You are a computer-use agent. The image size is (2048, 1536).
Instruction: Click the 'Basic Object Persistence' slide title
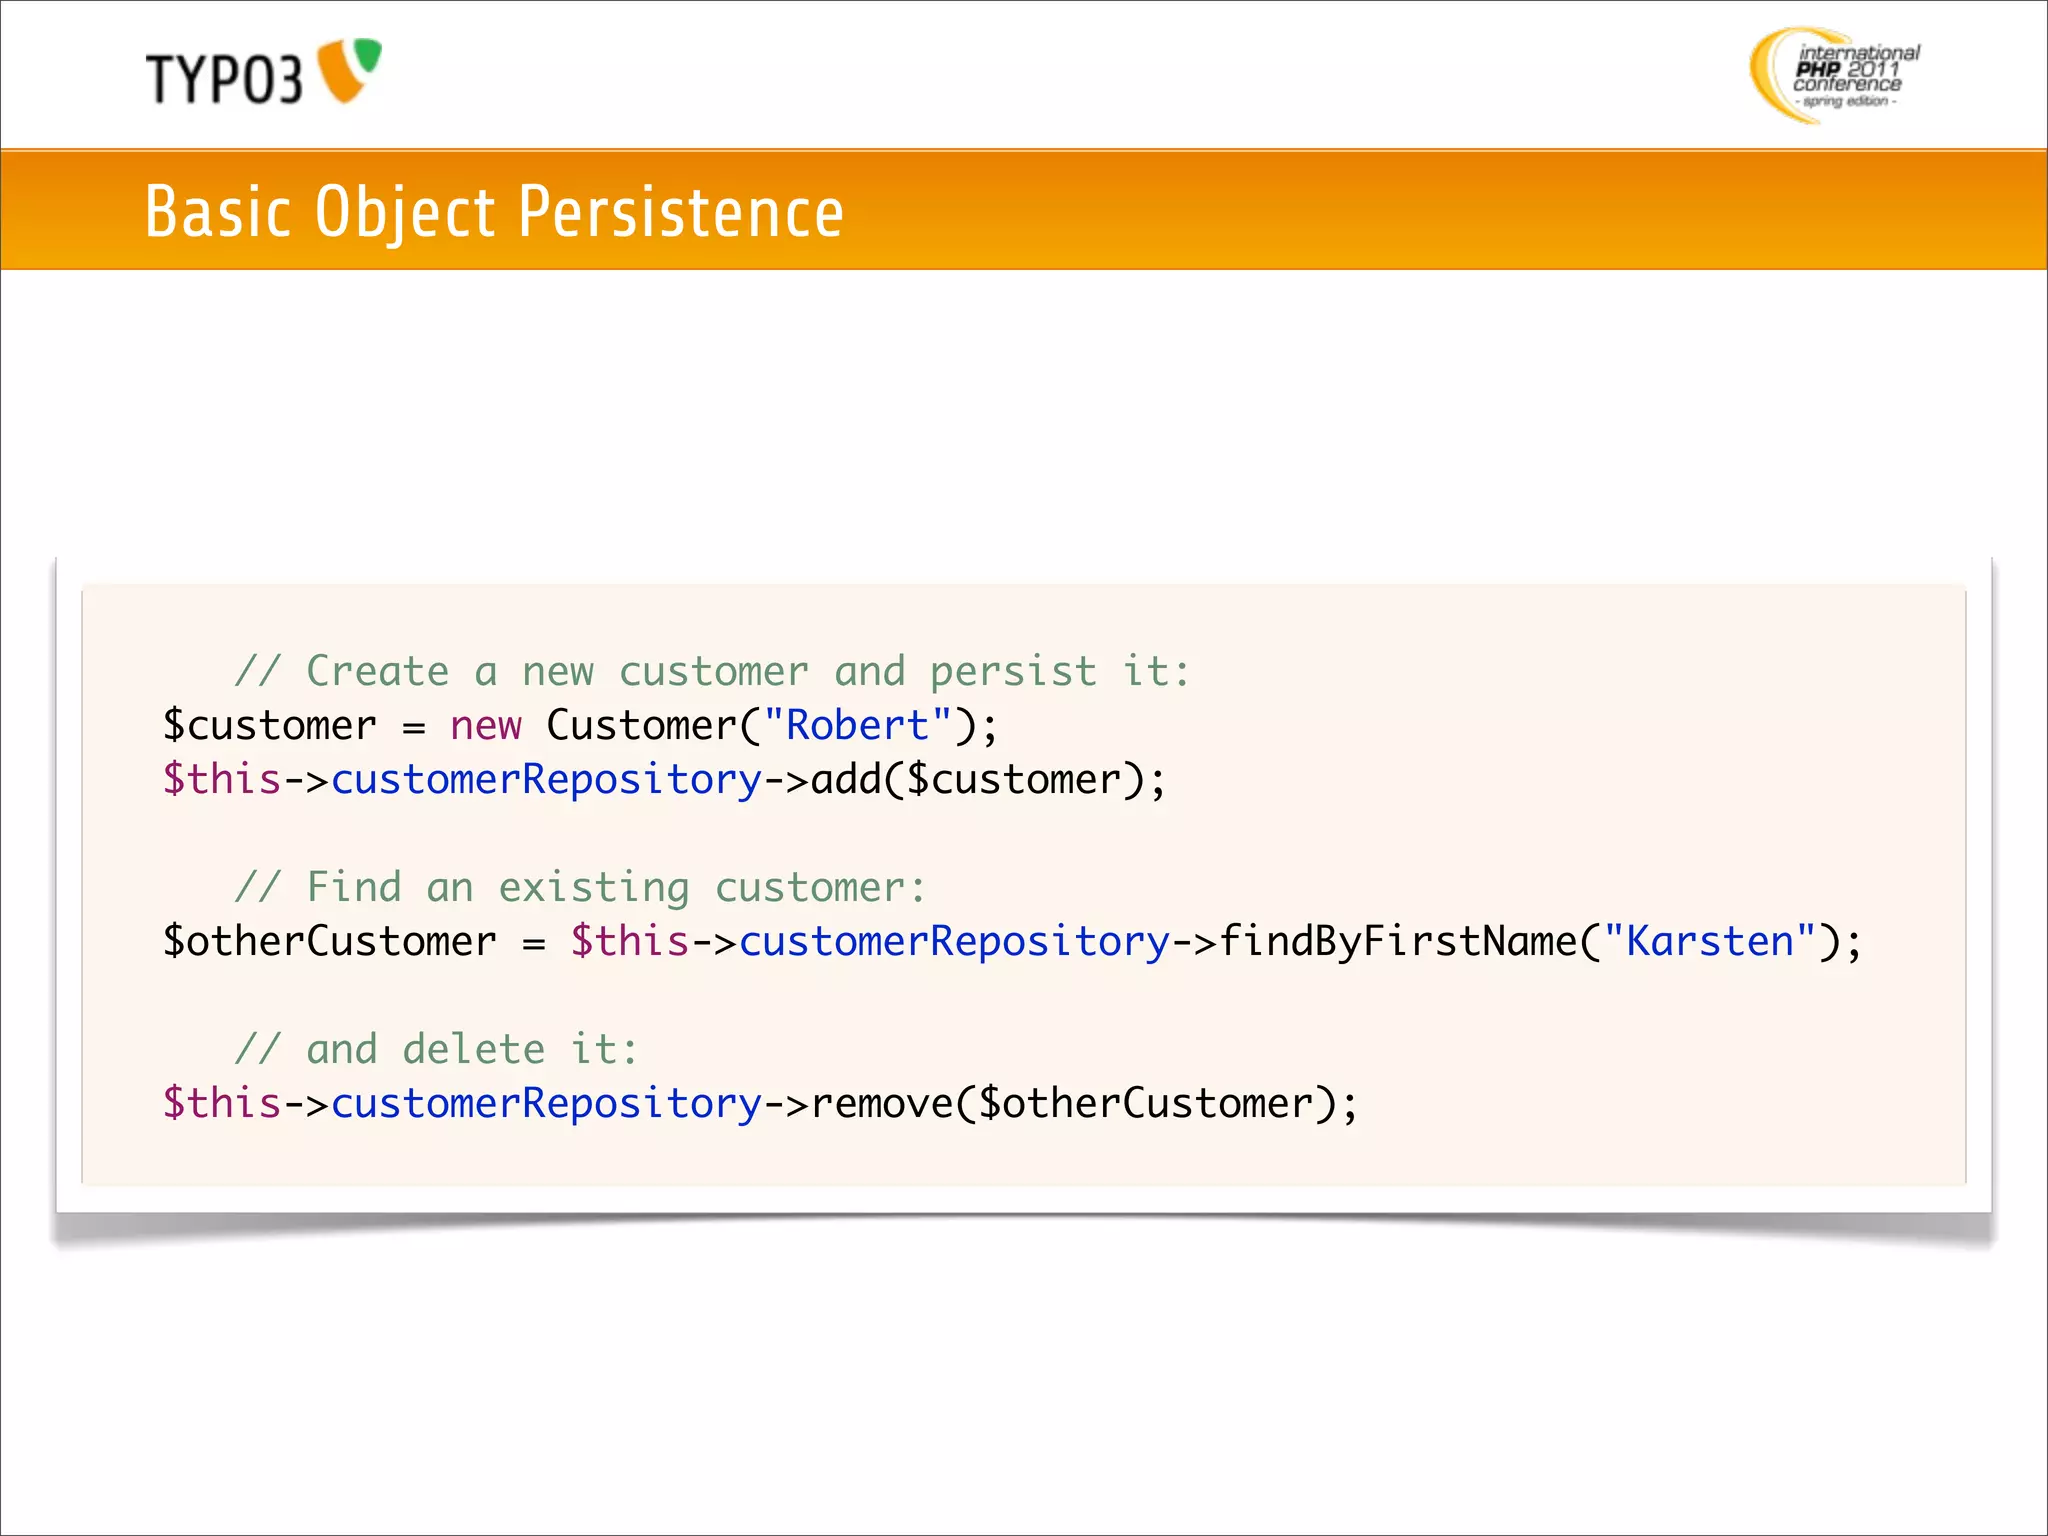click(494, 212)
